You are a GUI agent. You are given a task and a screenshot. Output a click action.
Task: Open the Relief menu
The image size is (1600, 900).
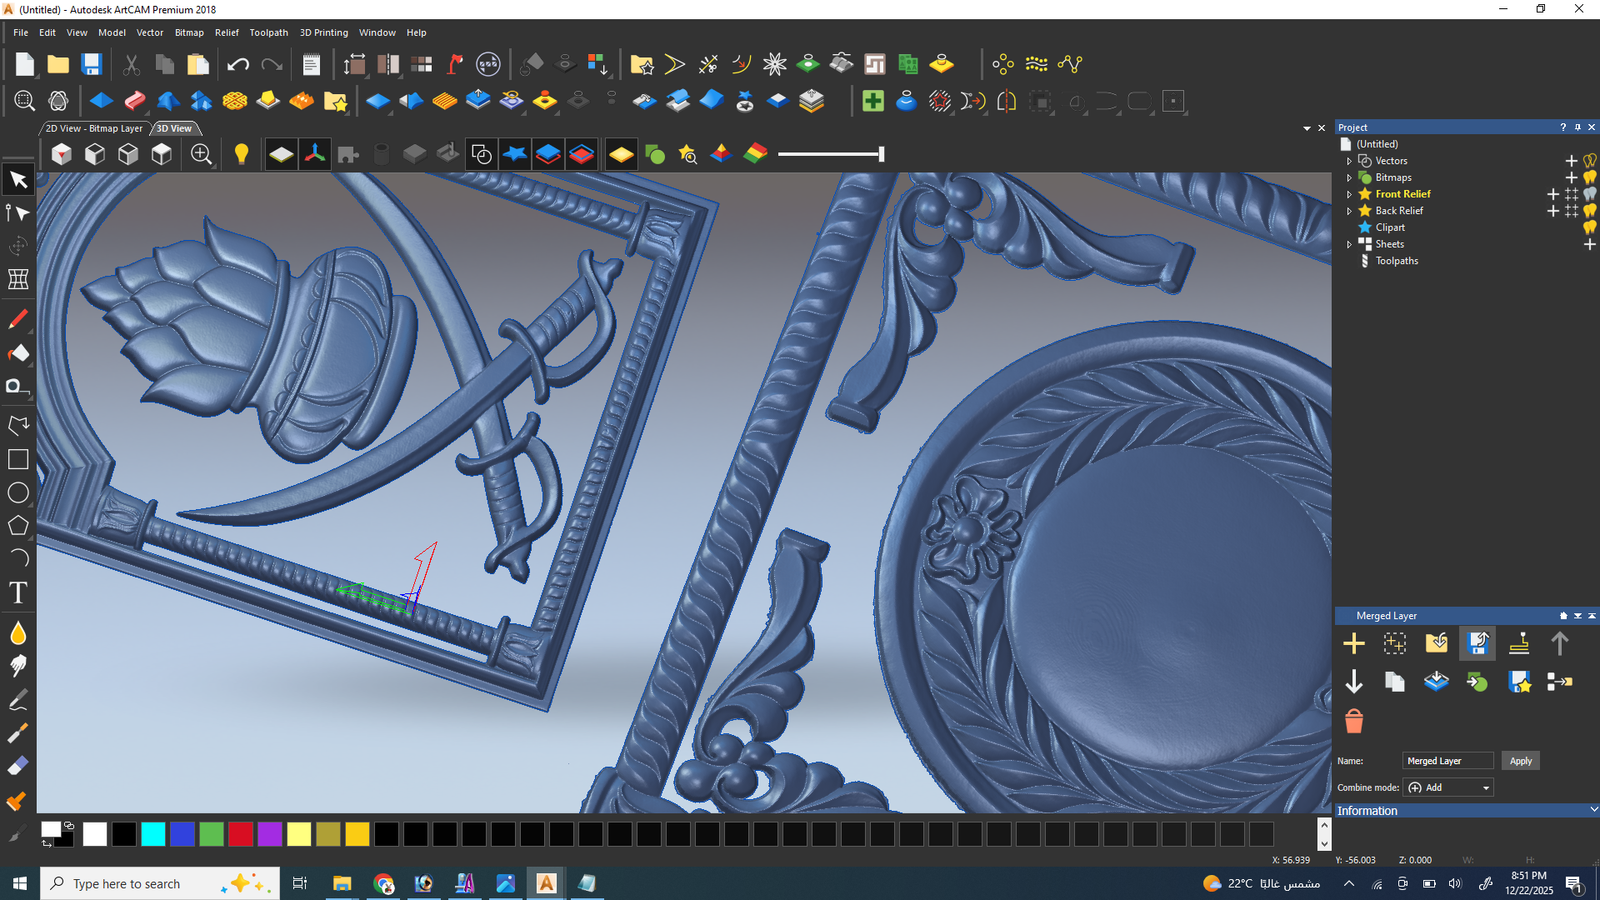(226, 32)
